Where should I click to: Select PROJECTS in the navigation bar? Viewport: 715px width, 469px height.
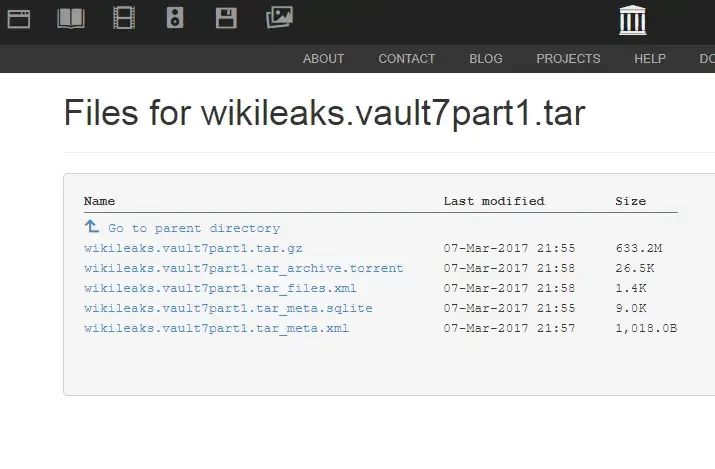tap(568, 59)
